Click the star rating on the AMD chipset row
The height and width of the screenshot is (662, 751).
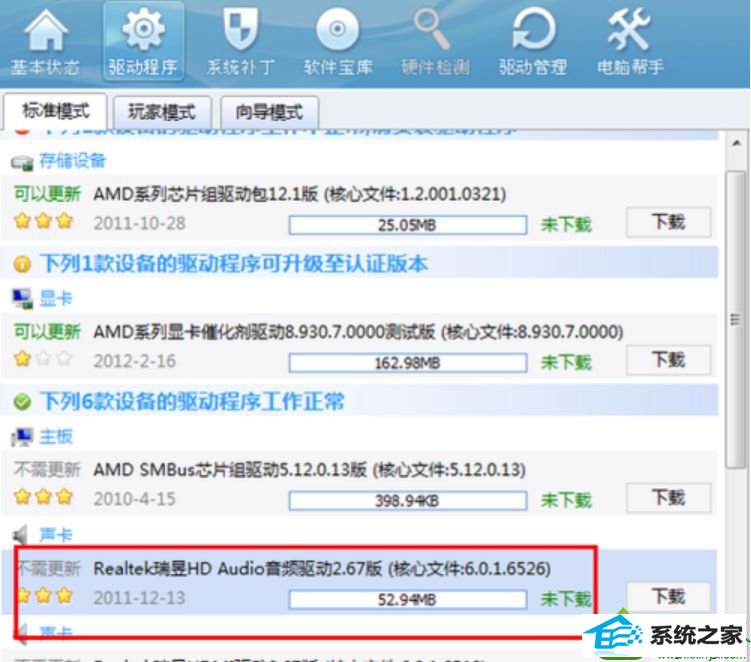tap(43, 221)
